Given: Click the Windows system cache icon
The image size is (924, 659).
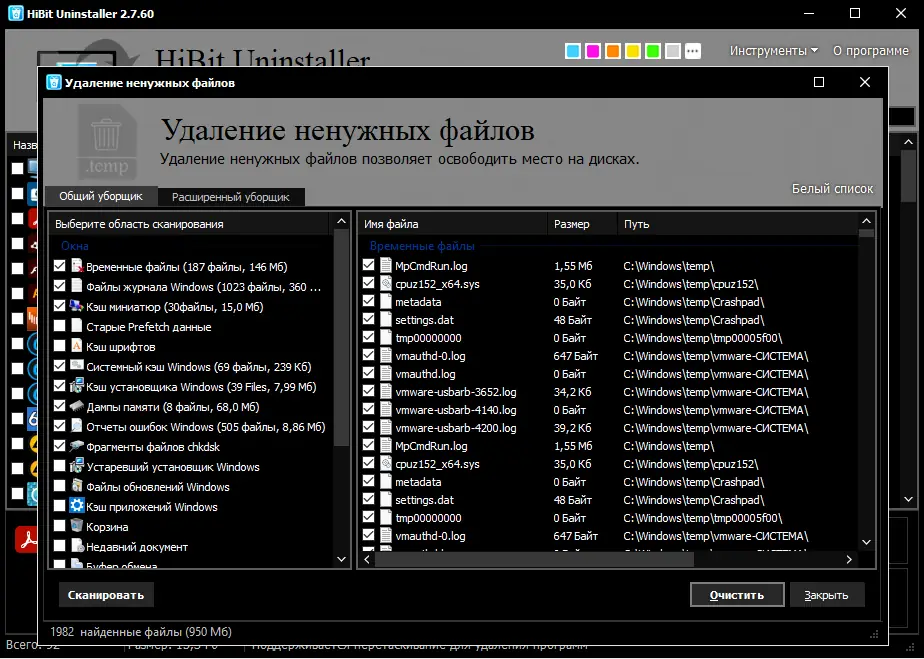Looking at the screenshot, I should [77, 366].
